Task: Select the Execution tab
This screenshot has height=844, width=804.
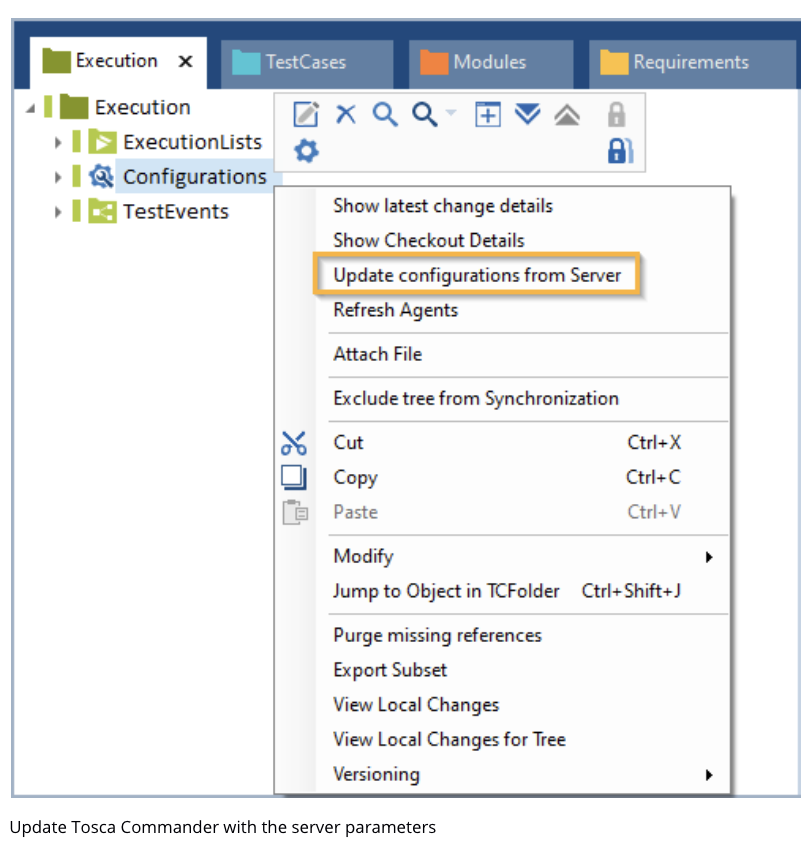Action: 118,62
